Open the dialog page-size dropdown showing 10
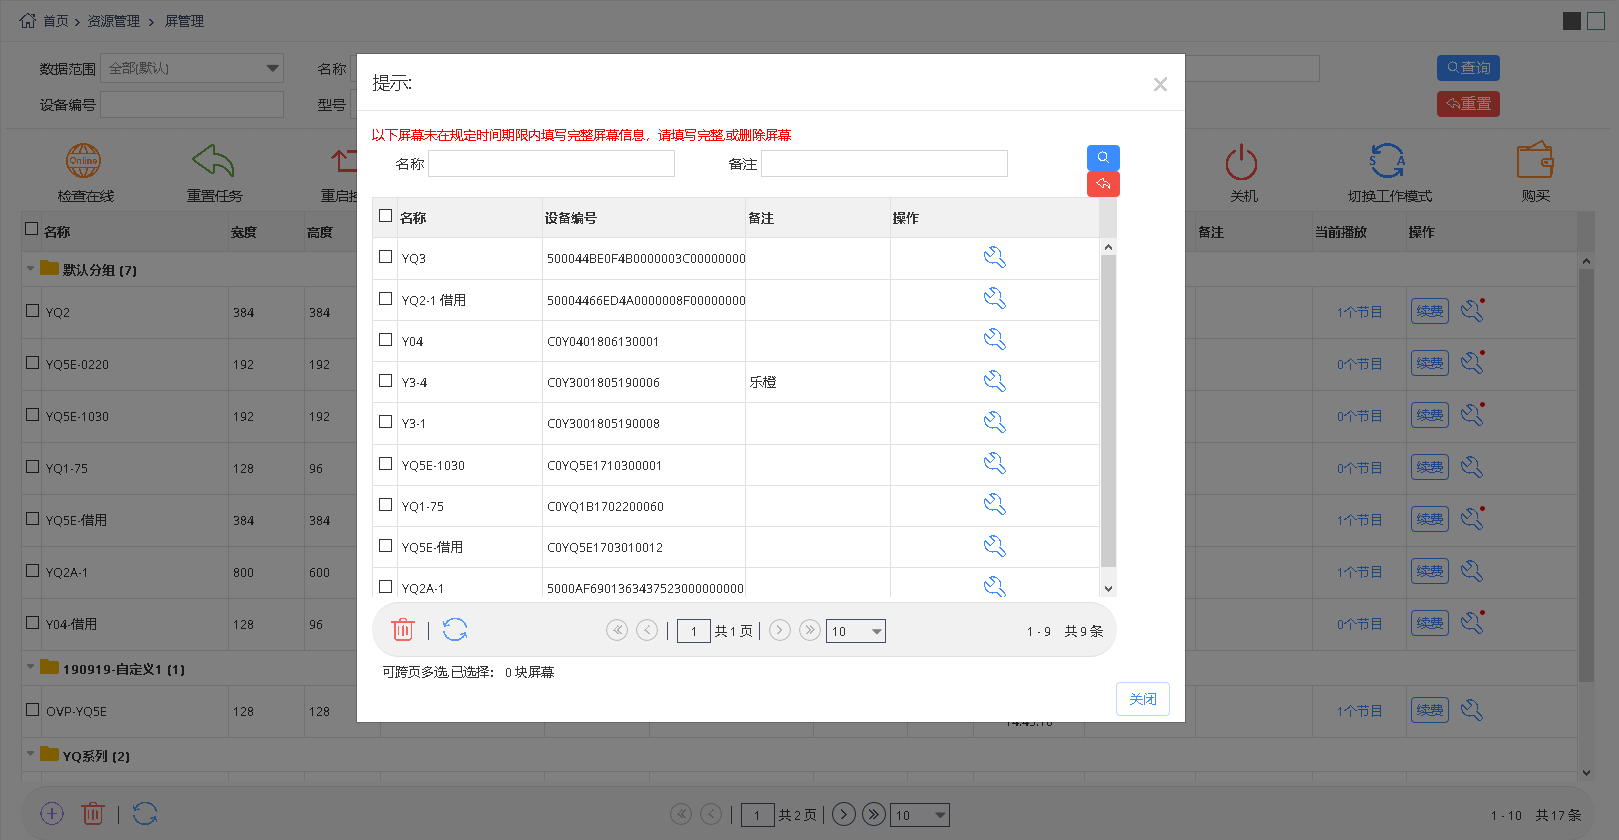Image resolution: width=1619 pixels, height=840 pixels. coord(856,631)
